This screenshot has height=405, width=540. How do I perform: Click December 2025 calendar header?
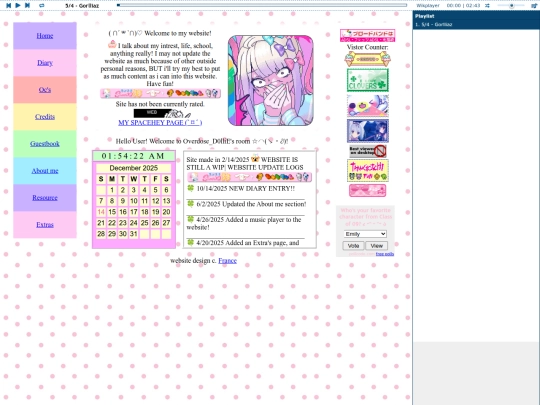point(134,168)
